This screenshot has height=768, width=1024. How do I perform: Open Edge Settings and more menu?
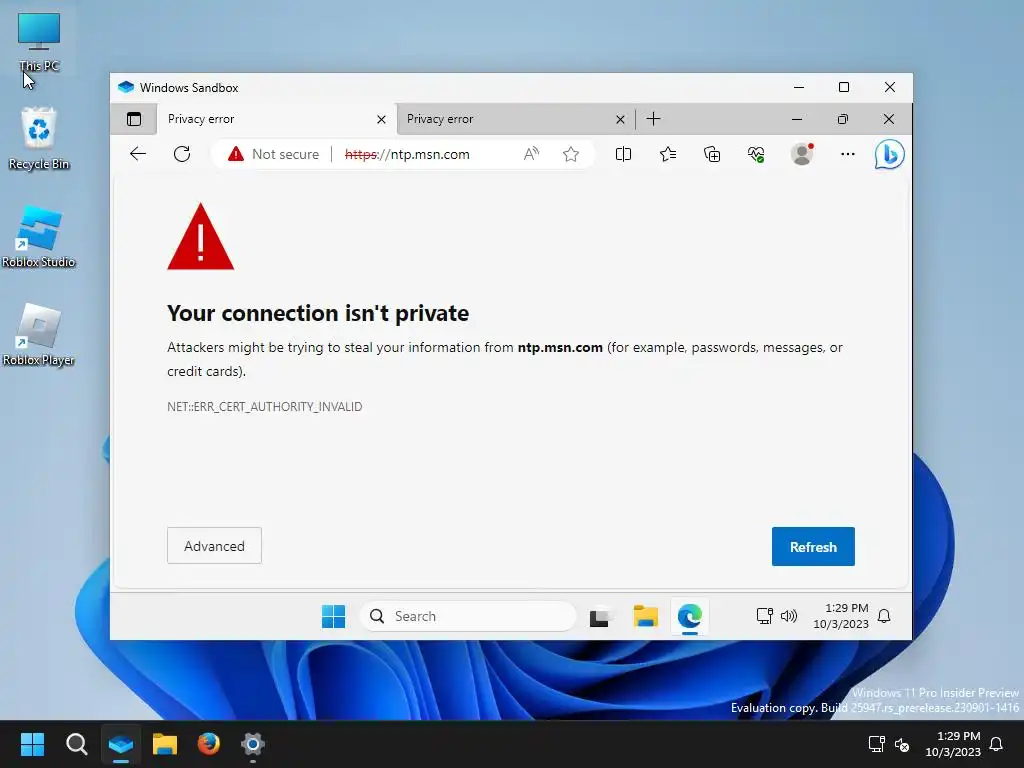point(848,154)
